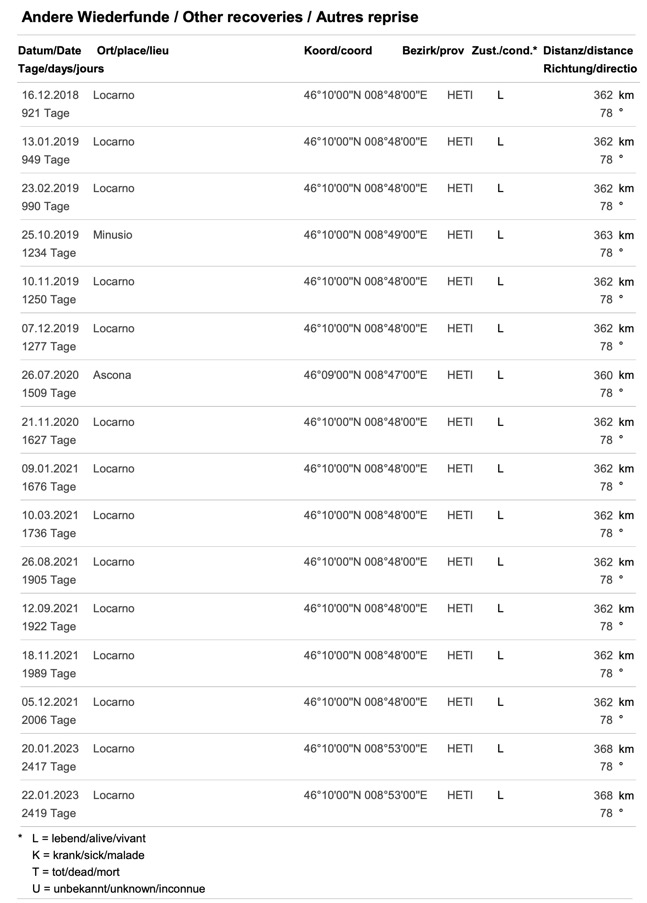Select the "Ort/place/lieu" column header
This screenshot has width=647, height=903.
pyautogui.click(x=133, y=51)
